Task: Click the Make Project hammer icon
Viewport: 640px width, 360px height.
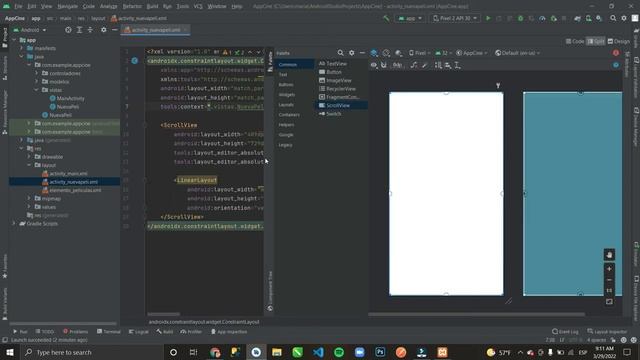Action: [x=386, y=18]
